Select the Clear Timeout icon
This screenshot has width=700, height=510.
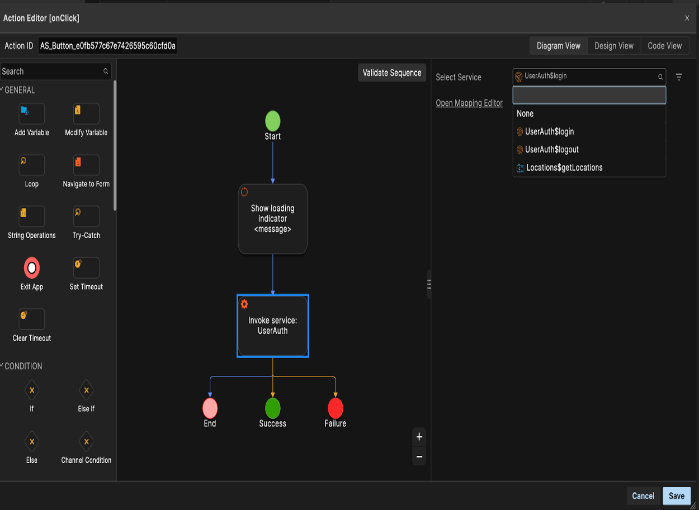coord(32,319)
